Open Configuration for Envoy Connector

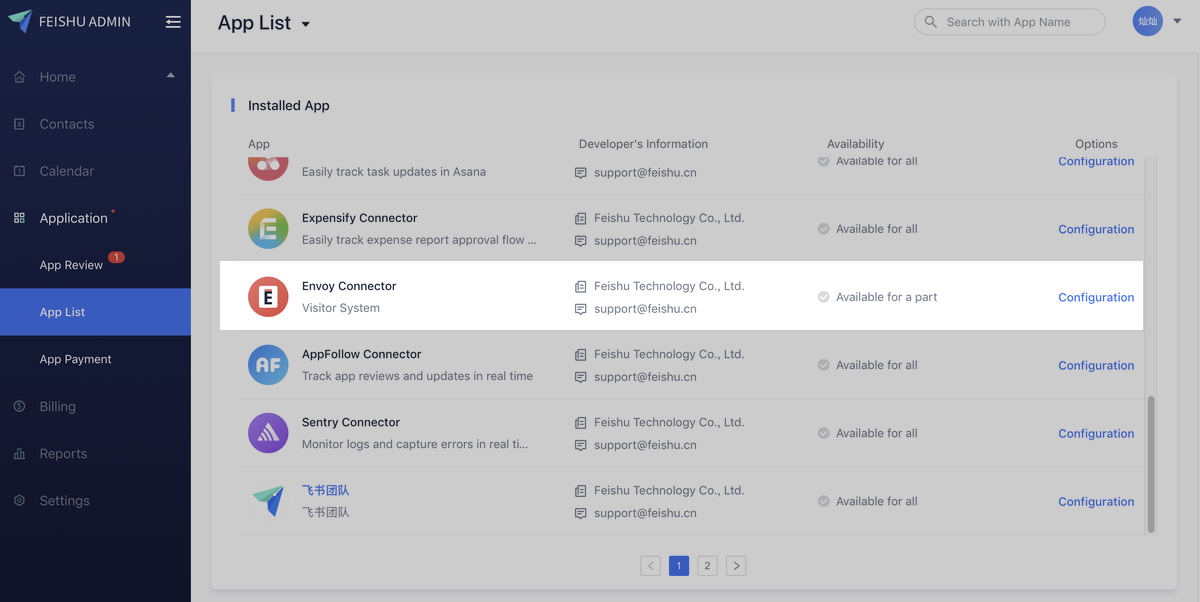point(1096,297)
